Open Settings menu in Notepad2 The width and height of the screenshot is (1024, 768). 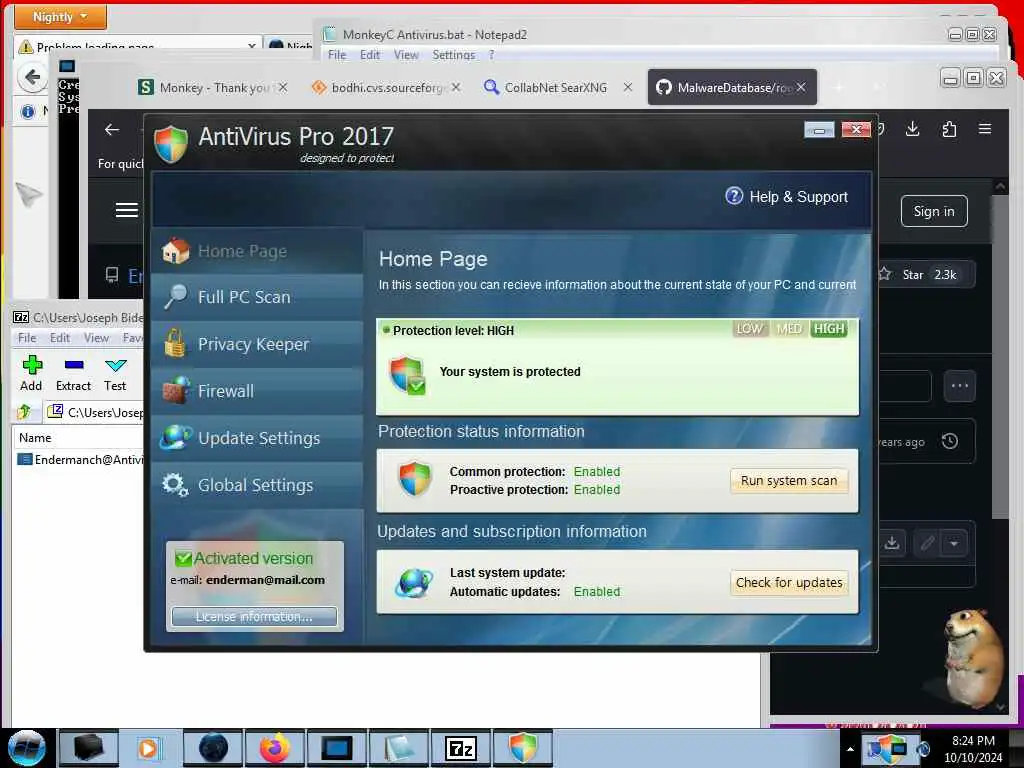pos(453,55)
